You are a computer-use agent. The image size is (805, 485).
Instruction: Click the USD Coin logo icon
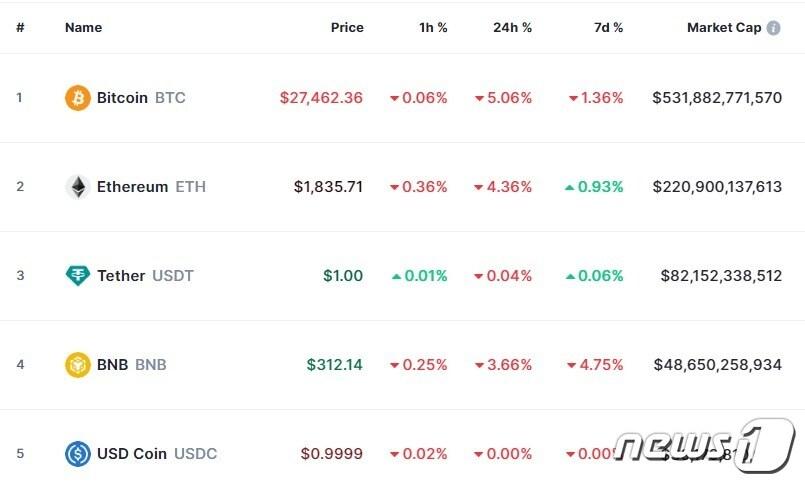[78, 454]
